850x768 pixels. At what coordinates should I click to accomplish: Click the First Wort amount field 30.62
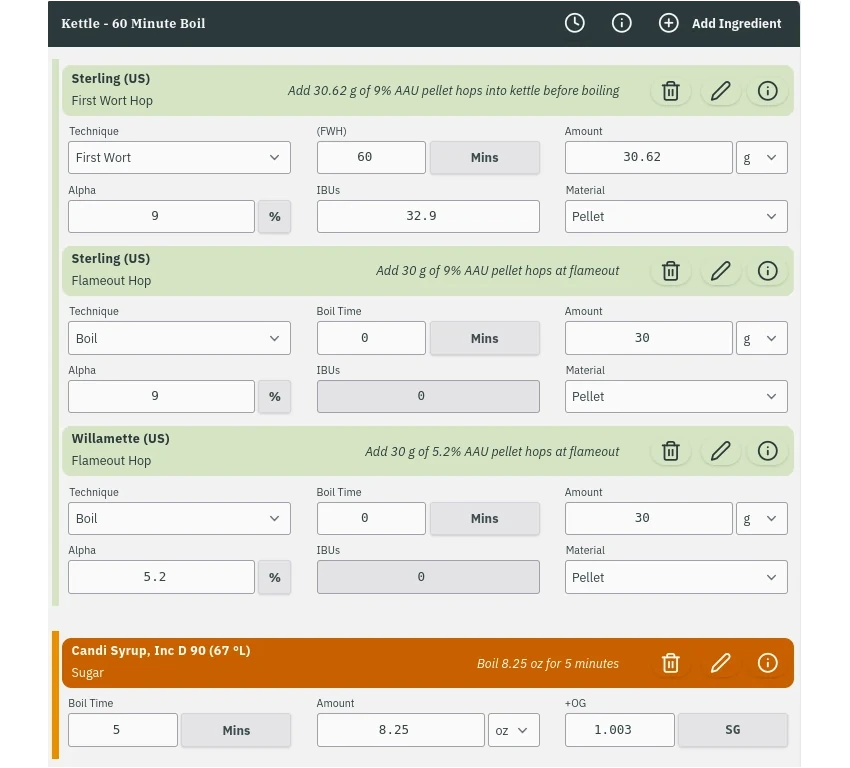click(x=648, y=157)
